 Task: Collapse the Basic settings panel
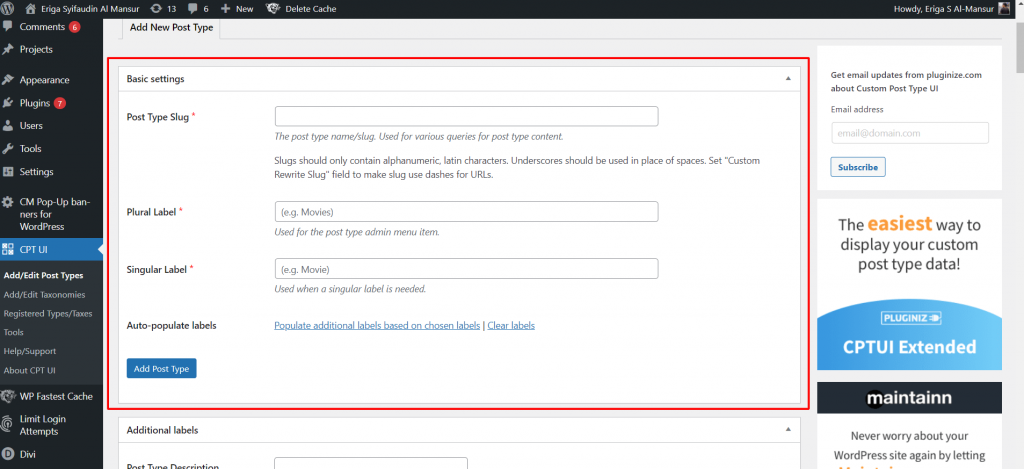tap(788, 78)
